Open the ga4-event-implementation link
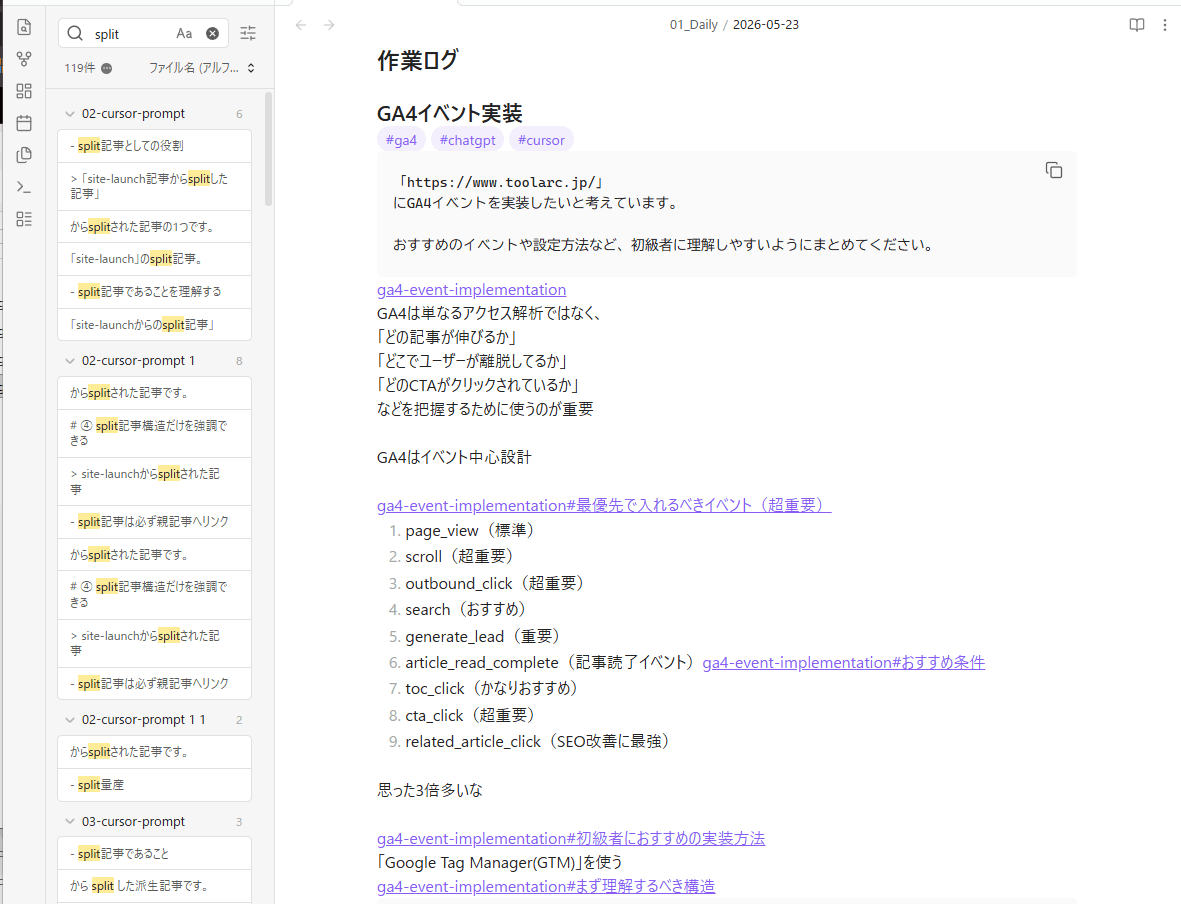The image size is (1181, 904). [x=471, y=290]
